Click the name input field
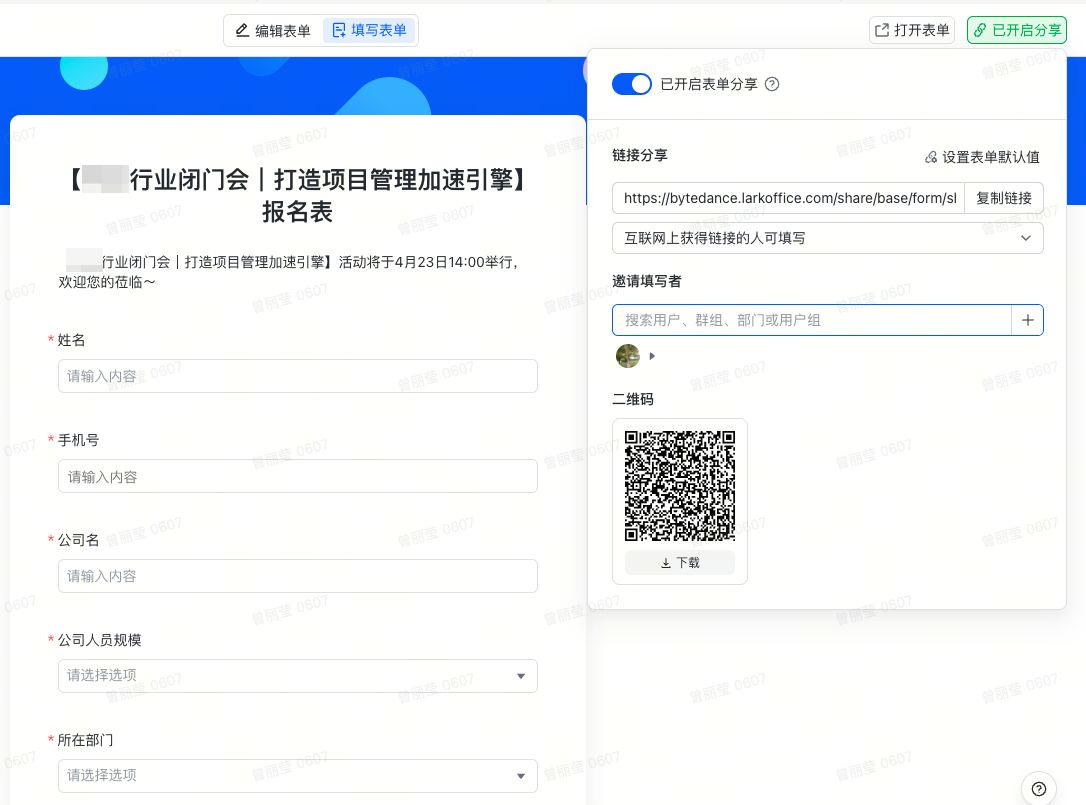Image resolution: width=1086 pixels, height=805 pixels. click(x=298, y=376)
